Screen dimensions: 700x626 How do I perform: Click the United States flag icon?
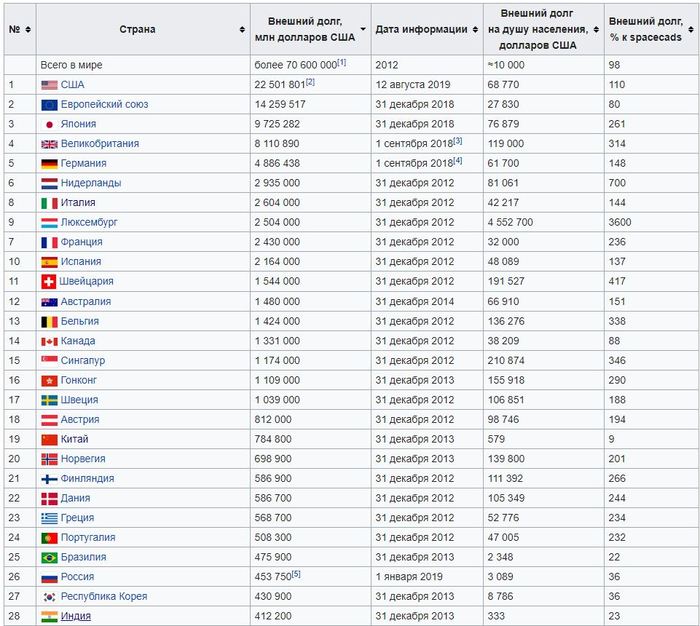point(49,85)
